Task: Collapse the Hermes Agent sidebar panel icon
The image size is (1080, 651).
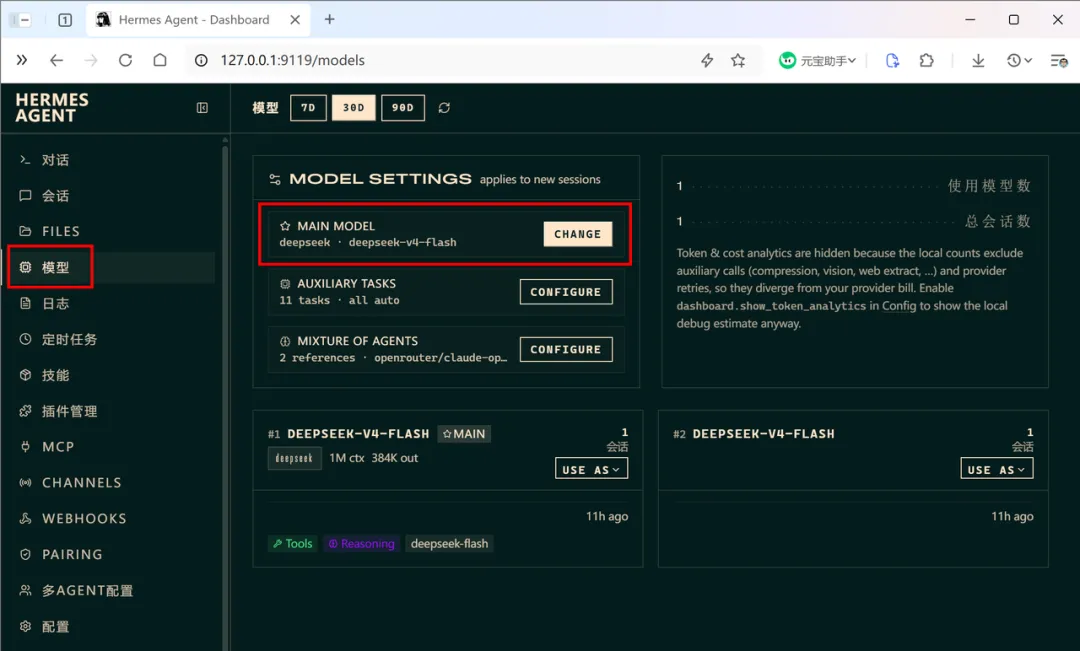Action: click(x=202, y=107)
